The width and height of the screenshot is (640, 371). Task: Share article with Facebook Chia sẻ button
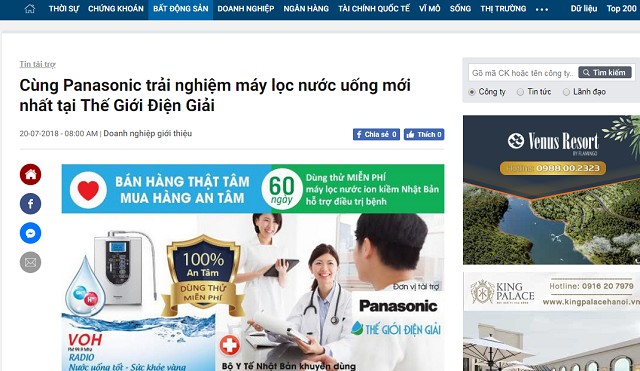pyautogui.click(x=376, y=134)
